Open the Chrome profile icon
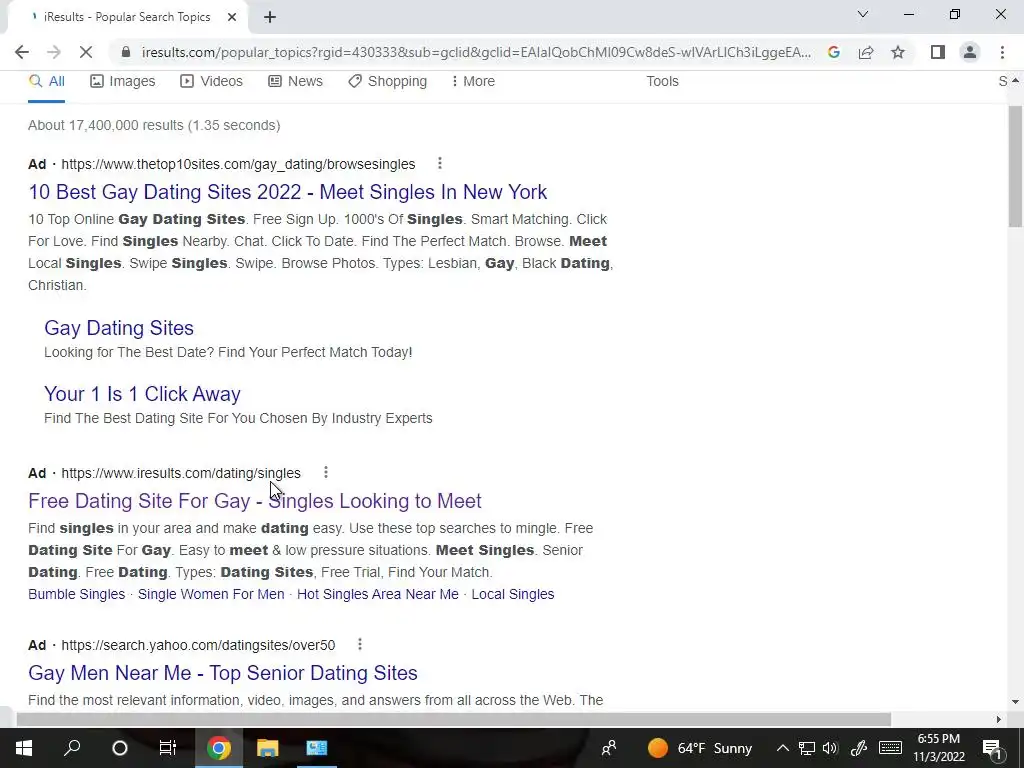 [970, 52]
